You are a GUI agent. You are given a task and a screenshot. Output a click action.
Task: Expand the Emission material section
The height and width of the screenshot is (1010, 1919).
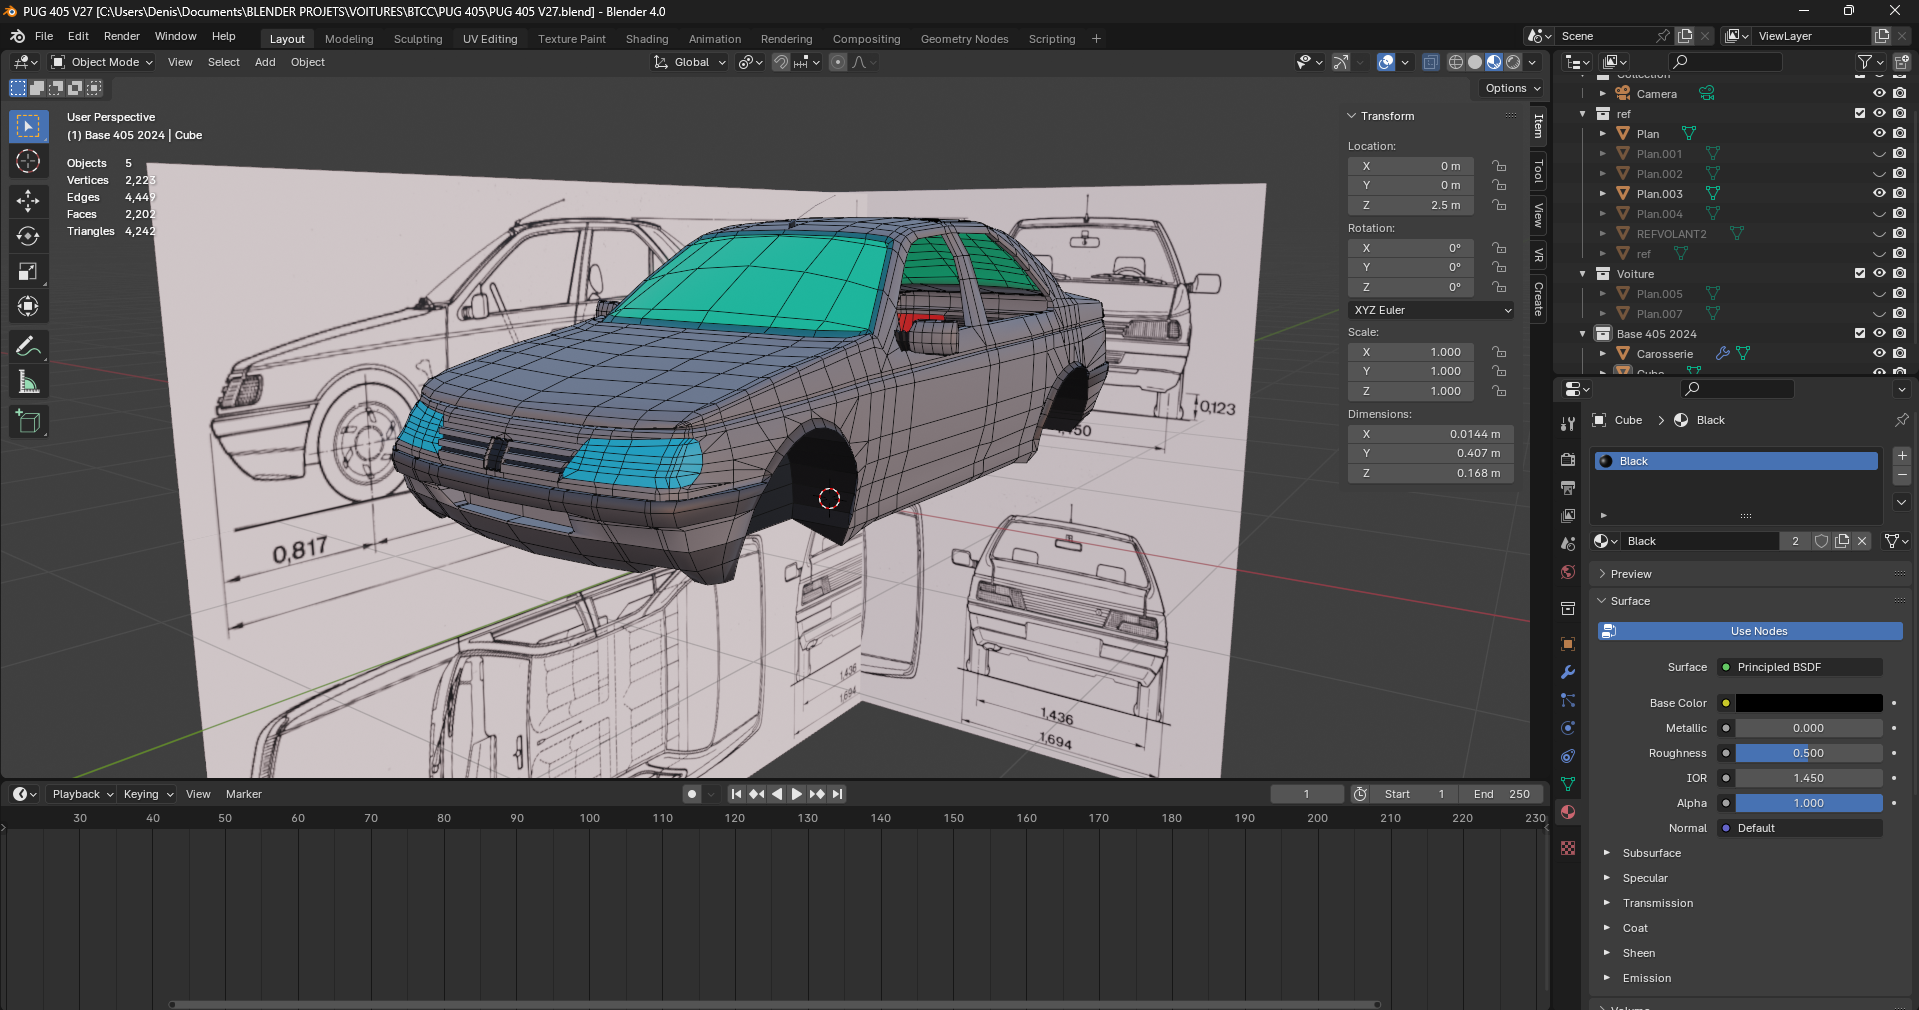(x=1646, y=978)
